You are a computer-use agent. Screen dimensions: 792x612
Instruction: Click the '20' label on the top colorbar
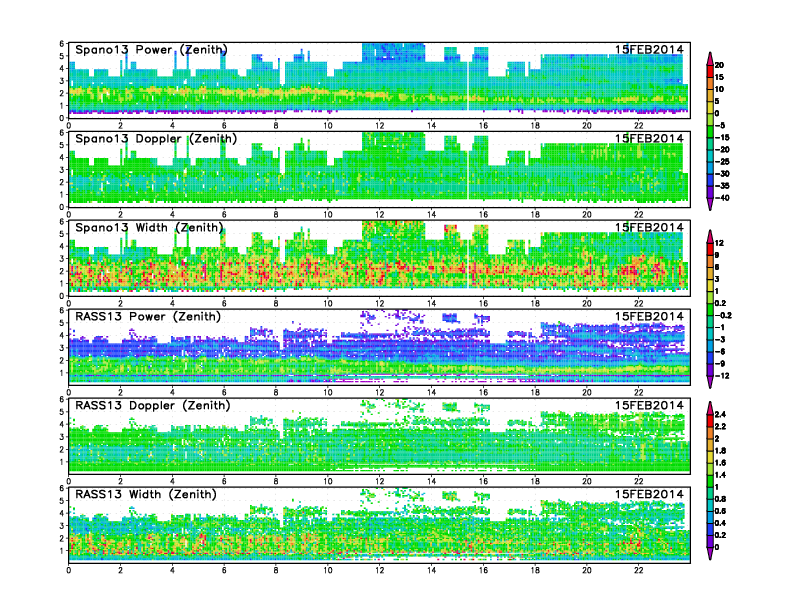click(719, 65)
